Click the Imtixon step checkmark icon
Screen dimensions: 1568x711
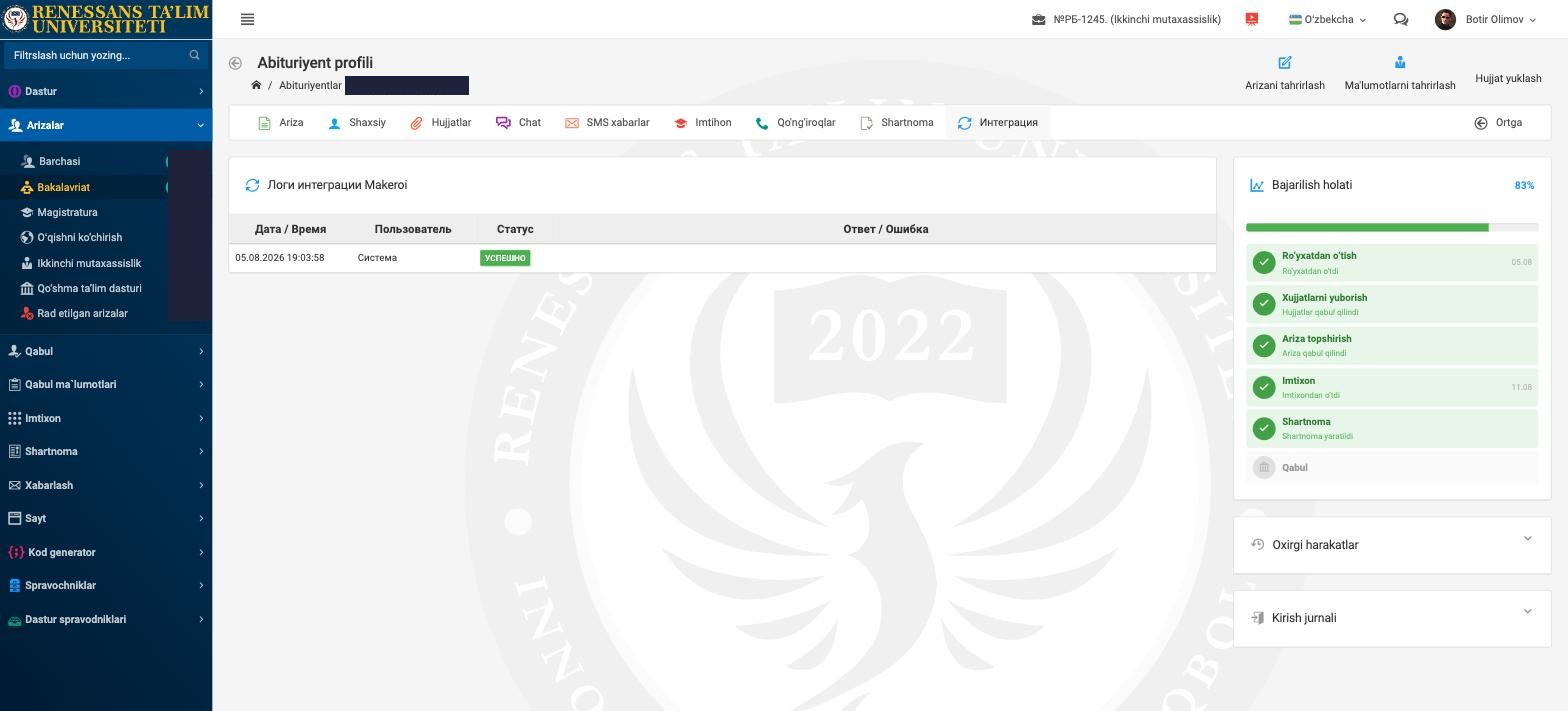click(1264, 387)
